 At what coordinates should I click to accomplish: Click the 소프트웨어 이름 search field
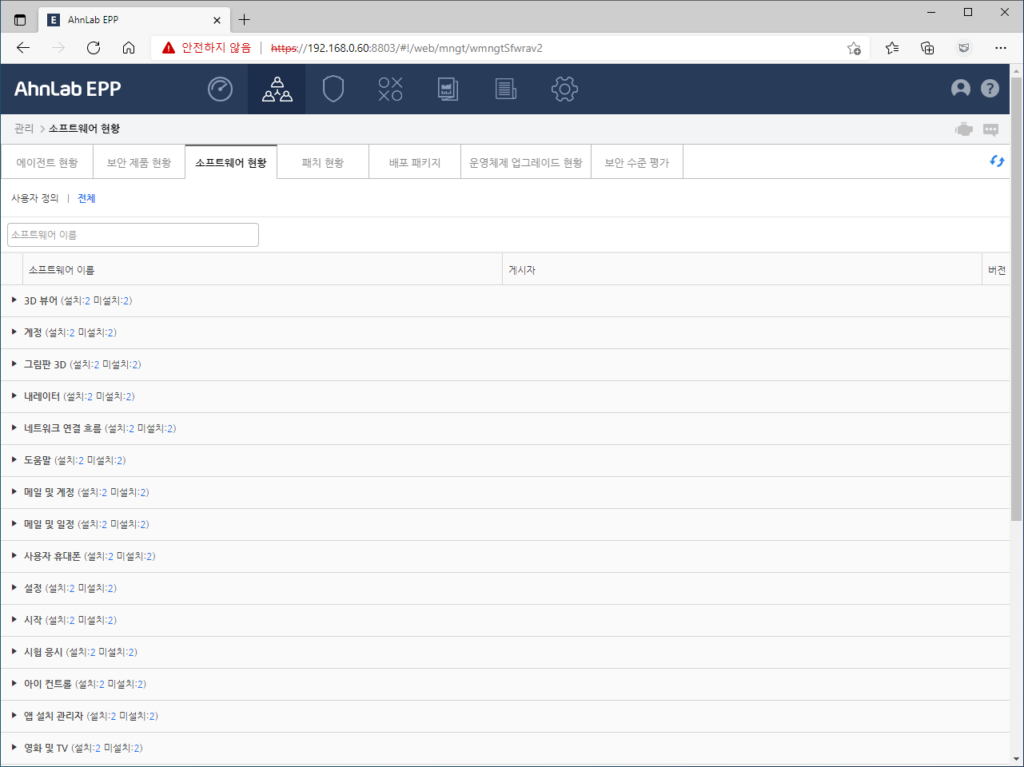(132, 234)
